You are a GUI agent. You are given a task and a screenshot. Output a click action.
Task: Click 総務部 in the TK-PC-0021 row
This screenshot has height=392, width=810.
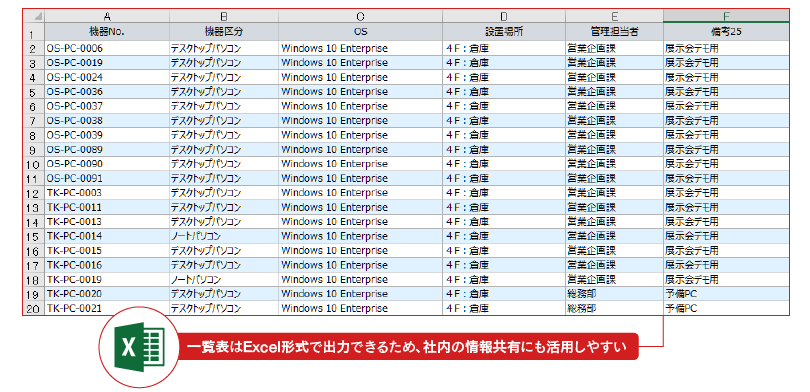coord(581,309)
